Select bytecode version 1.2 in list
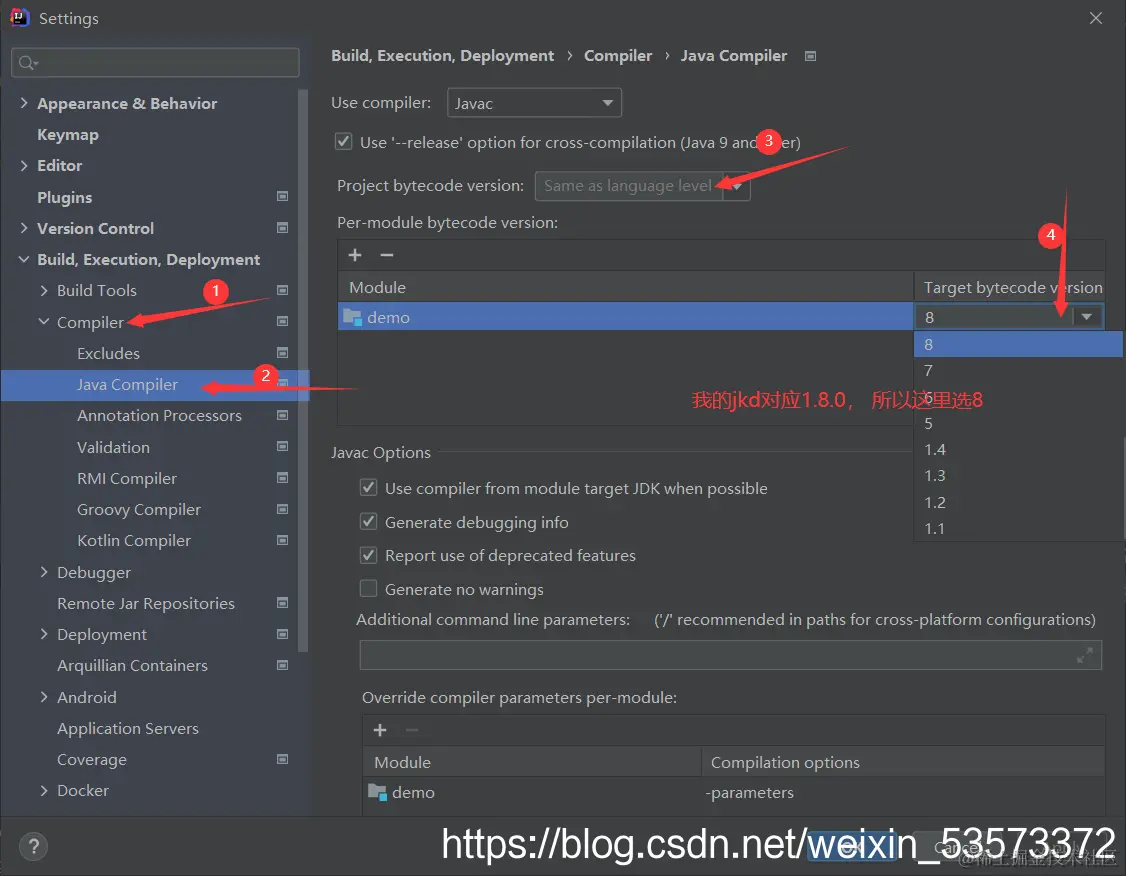The width and height of the screenshot is (1126, 876). [1018, 502]
